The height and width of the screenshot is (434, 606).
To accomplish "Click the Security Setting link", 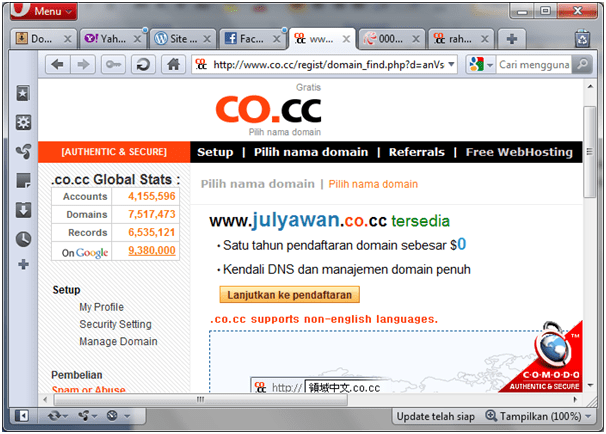I will click(115, 324).
